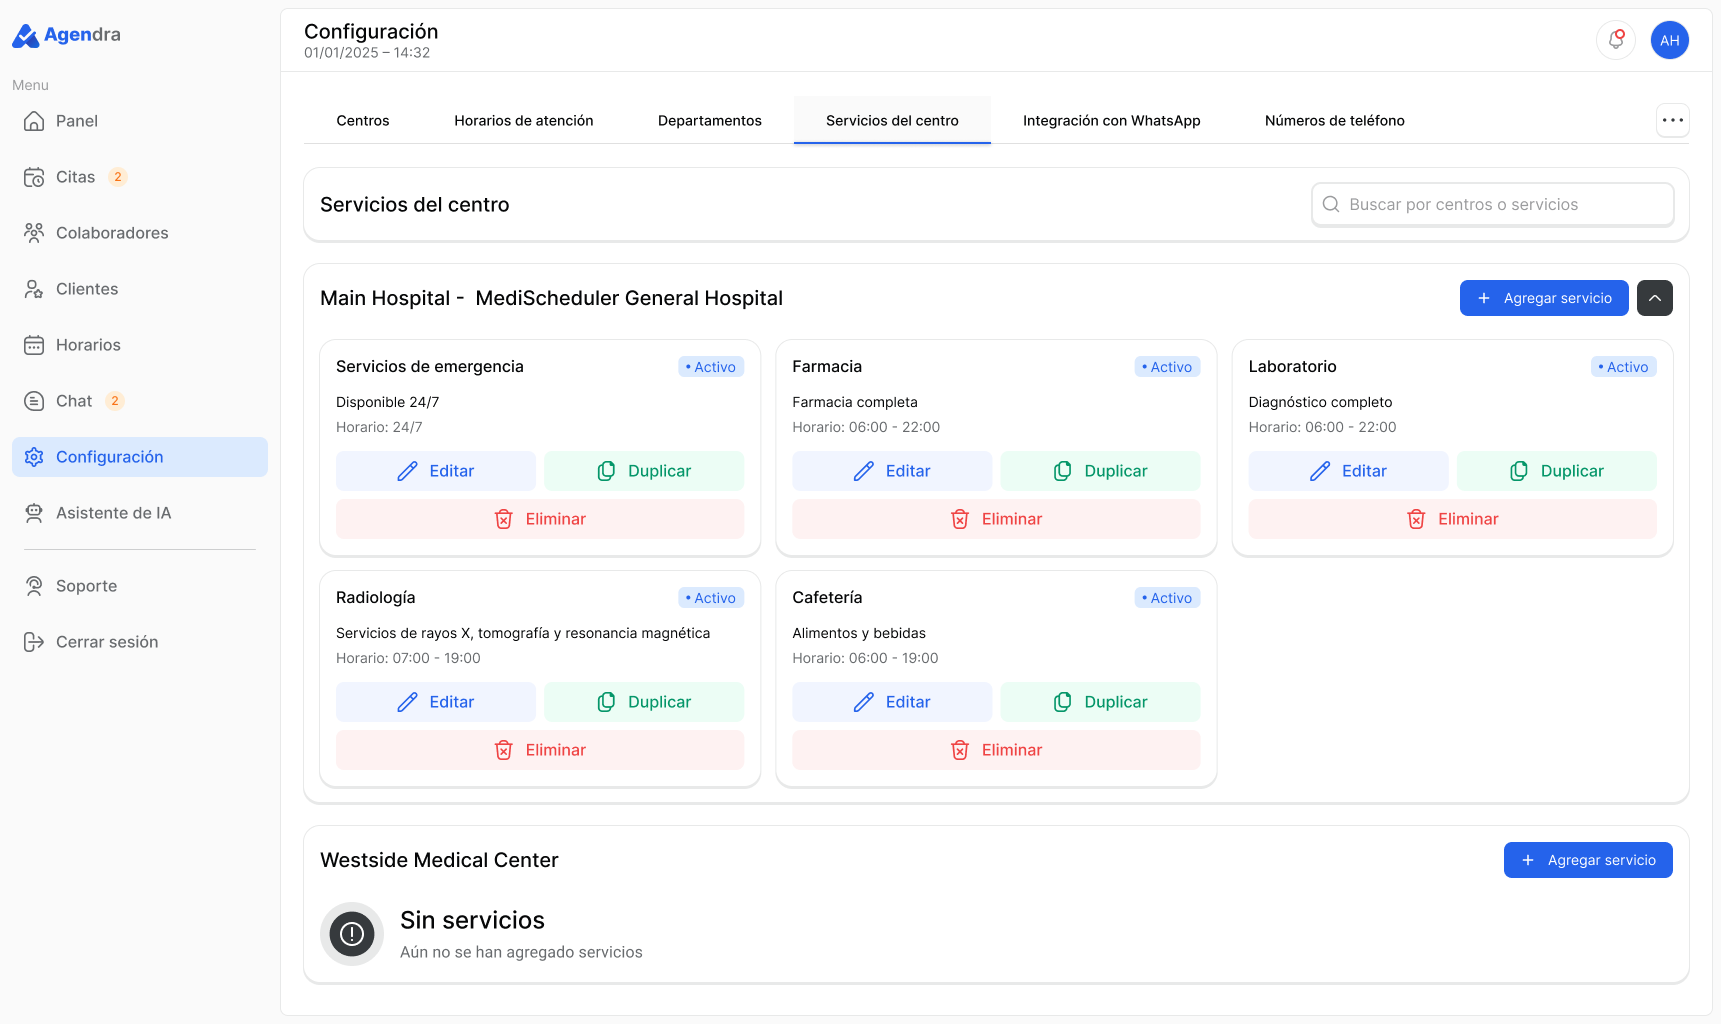Switch to the Departamentos tab

709,120
